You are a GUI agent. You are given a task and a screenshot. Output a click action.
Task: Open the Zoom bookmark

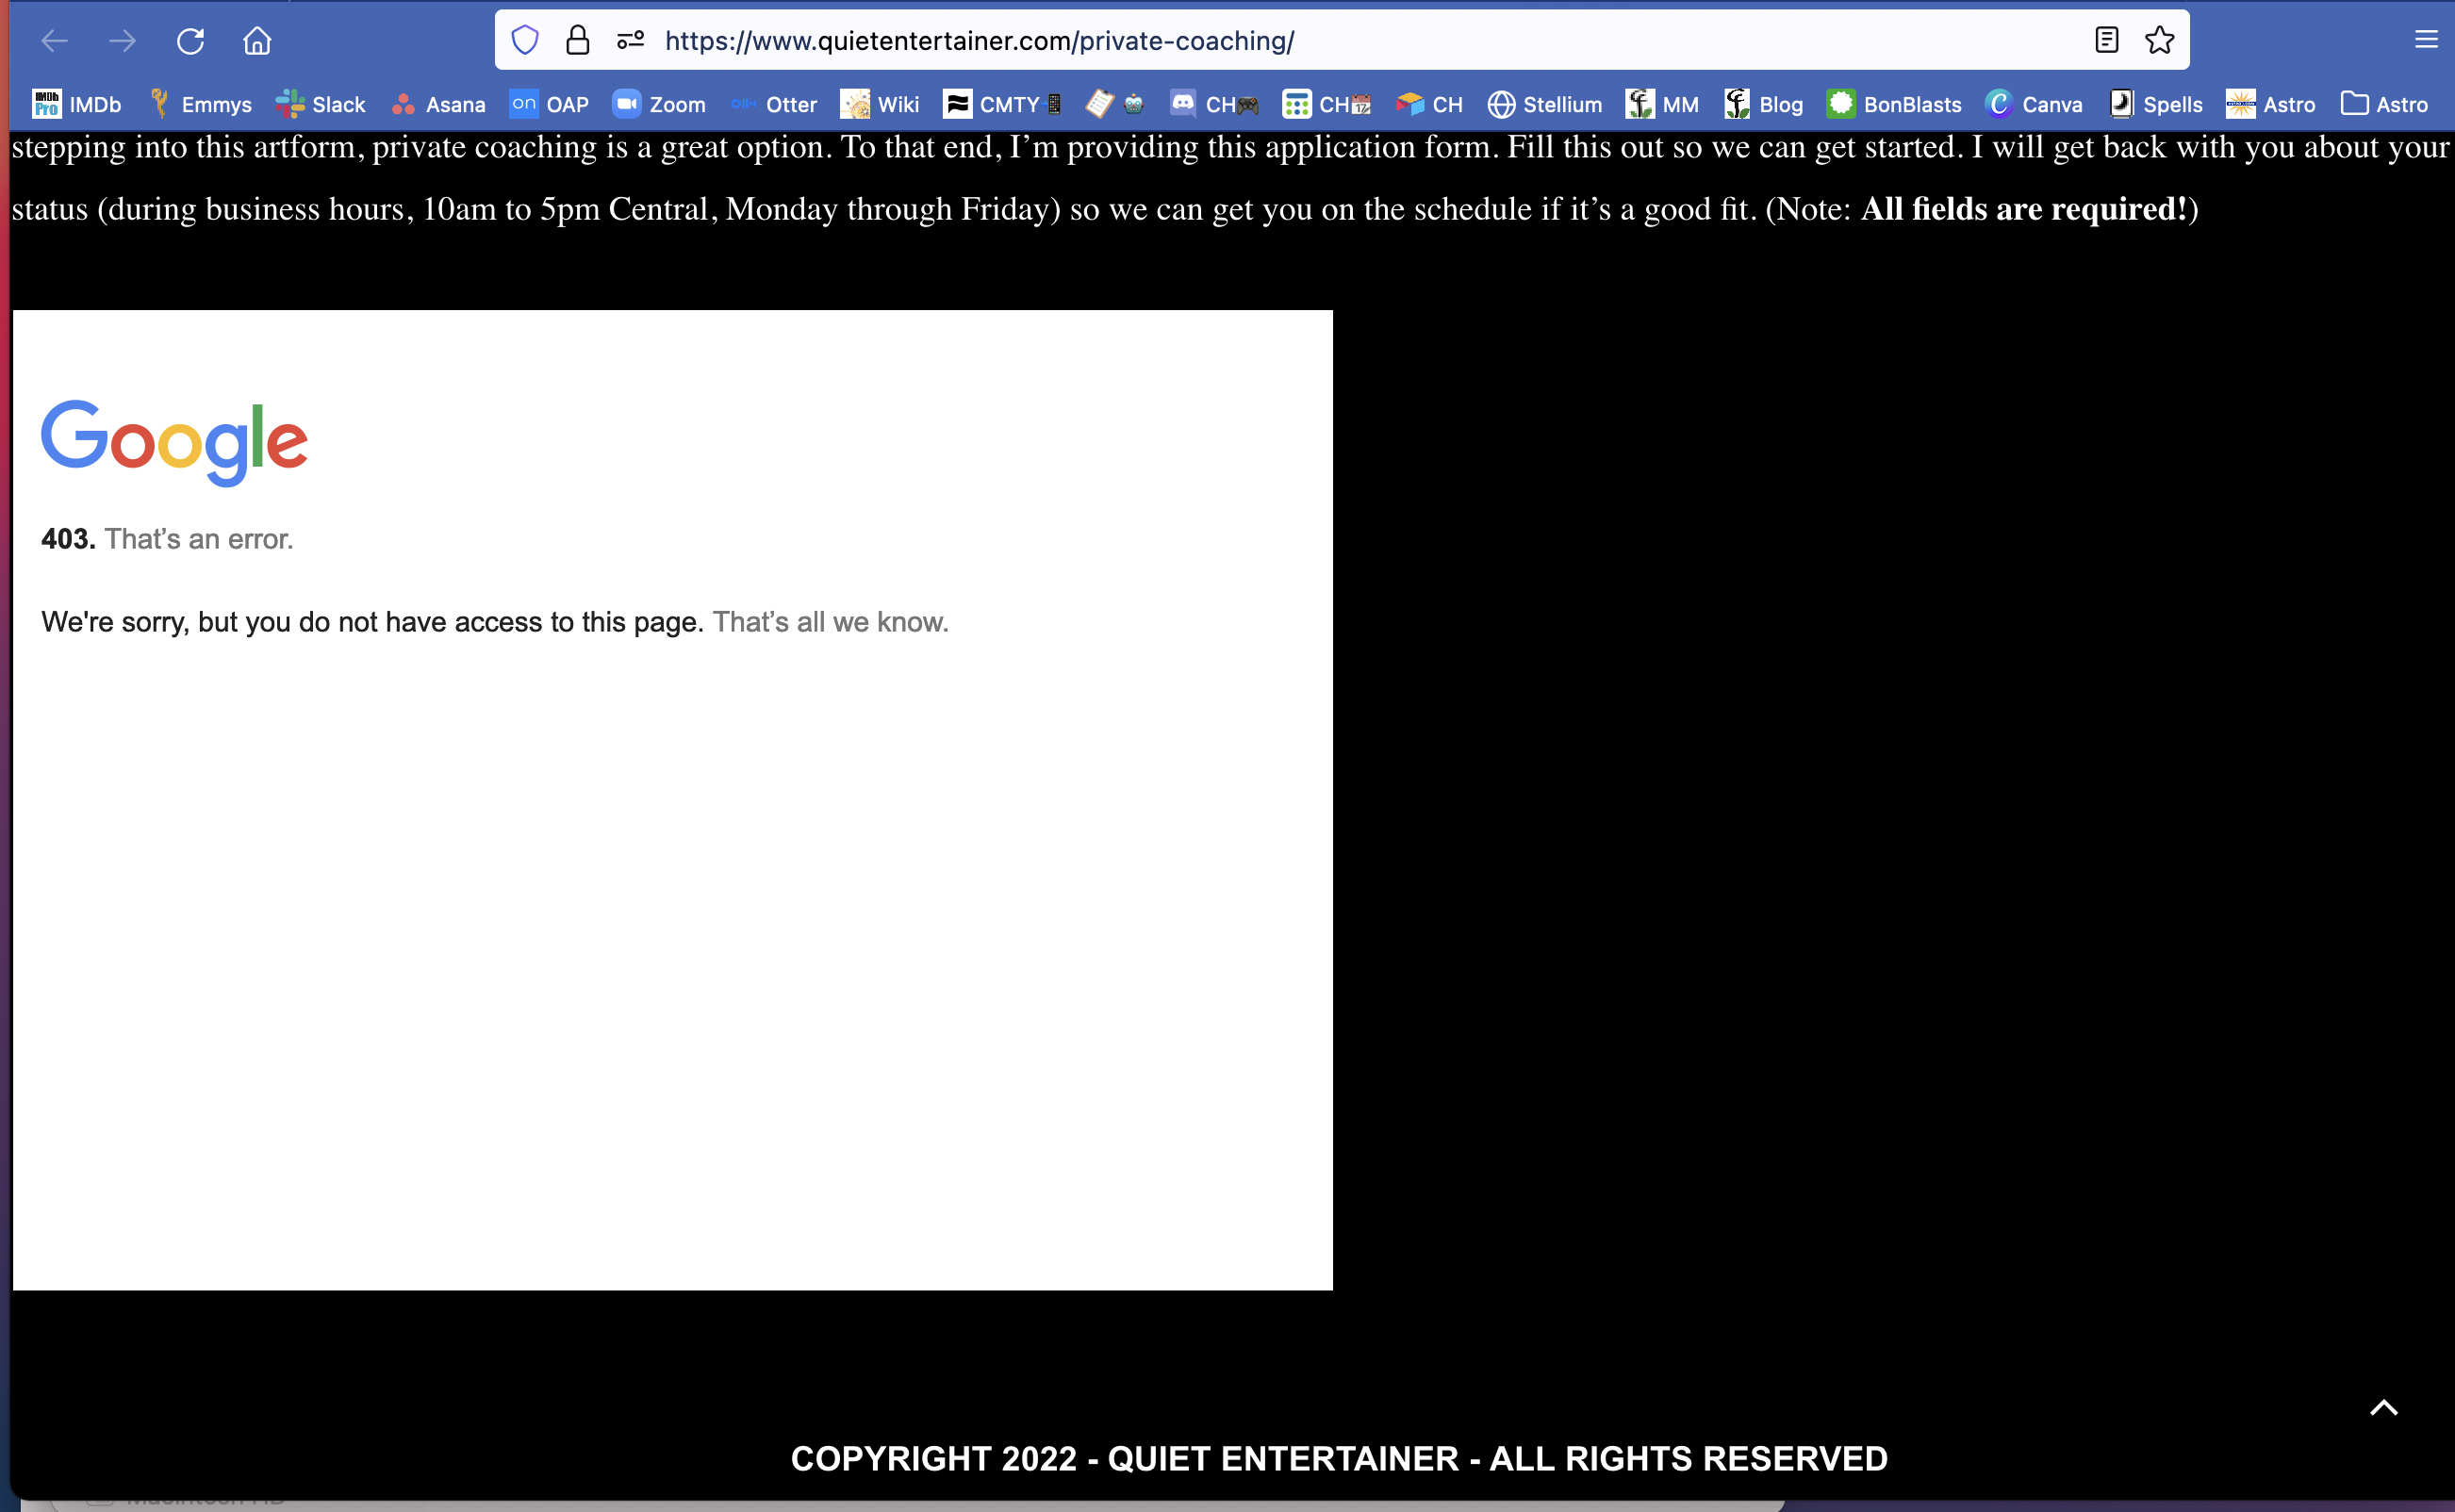[x=659, y=104]
